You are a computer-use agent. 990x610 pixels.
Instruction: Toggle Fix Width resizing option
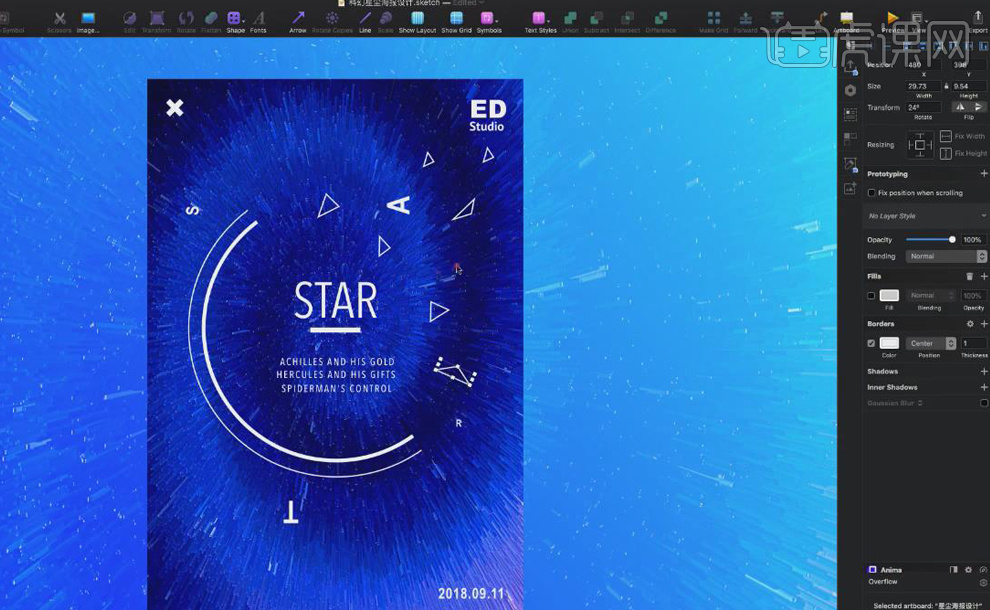coord(946,136)
